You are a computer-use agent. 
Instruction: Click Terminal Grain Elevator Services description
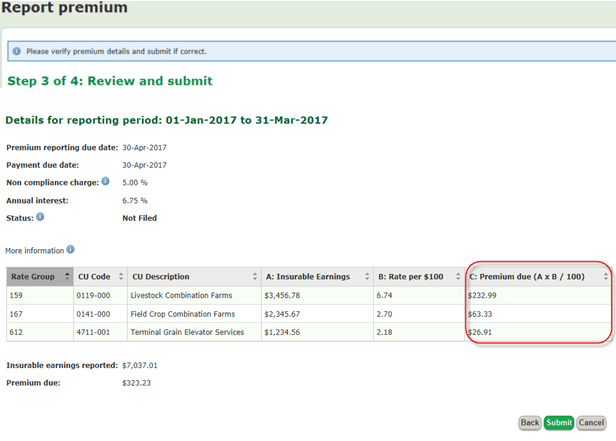point(187,332)
